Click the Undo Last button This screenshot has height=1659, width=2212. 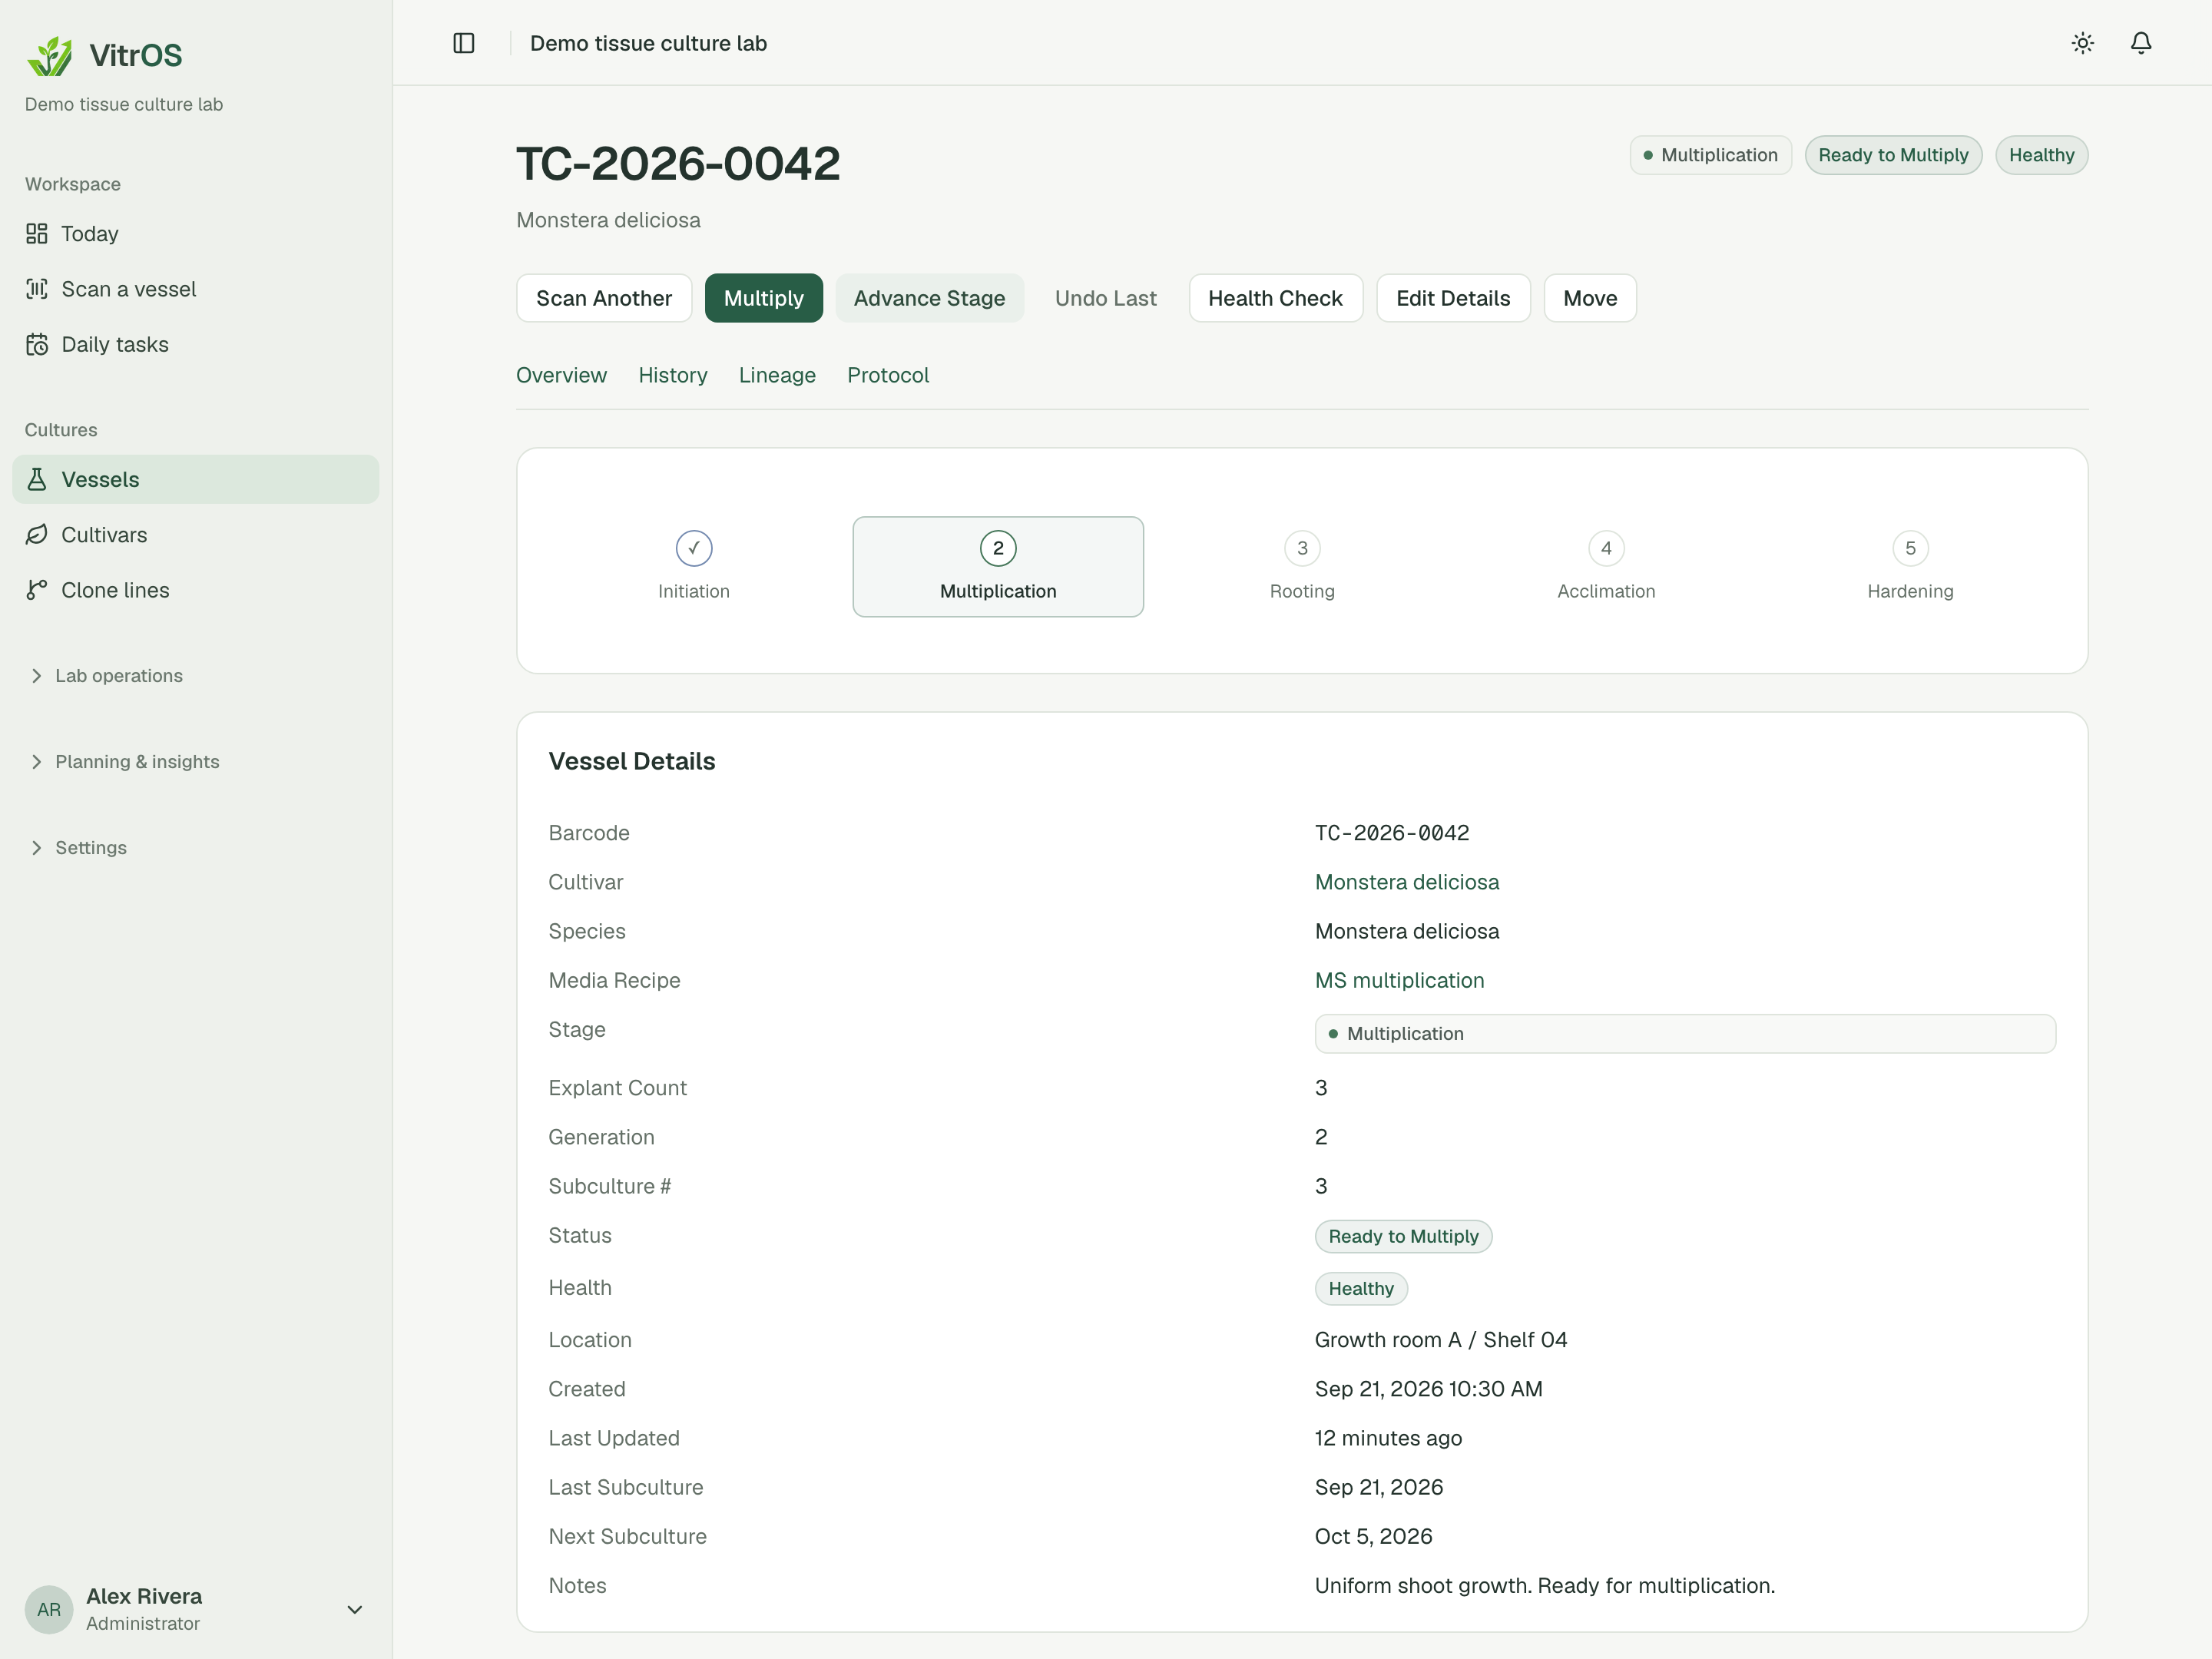point(1106,298)
